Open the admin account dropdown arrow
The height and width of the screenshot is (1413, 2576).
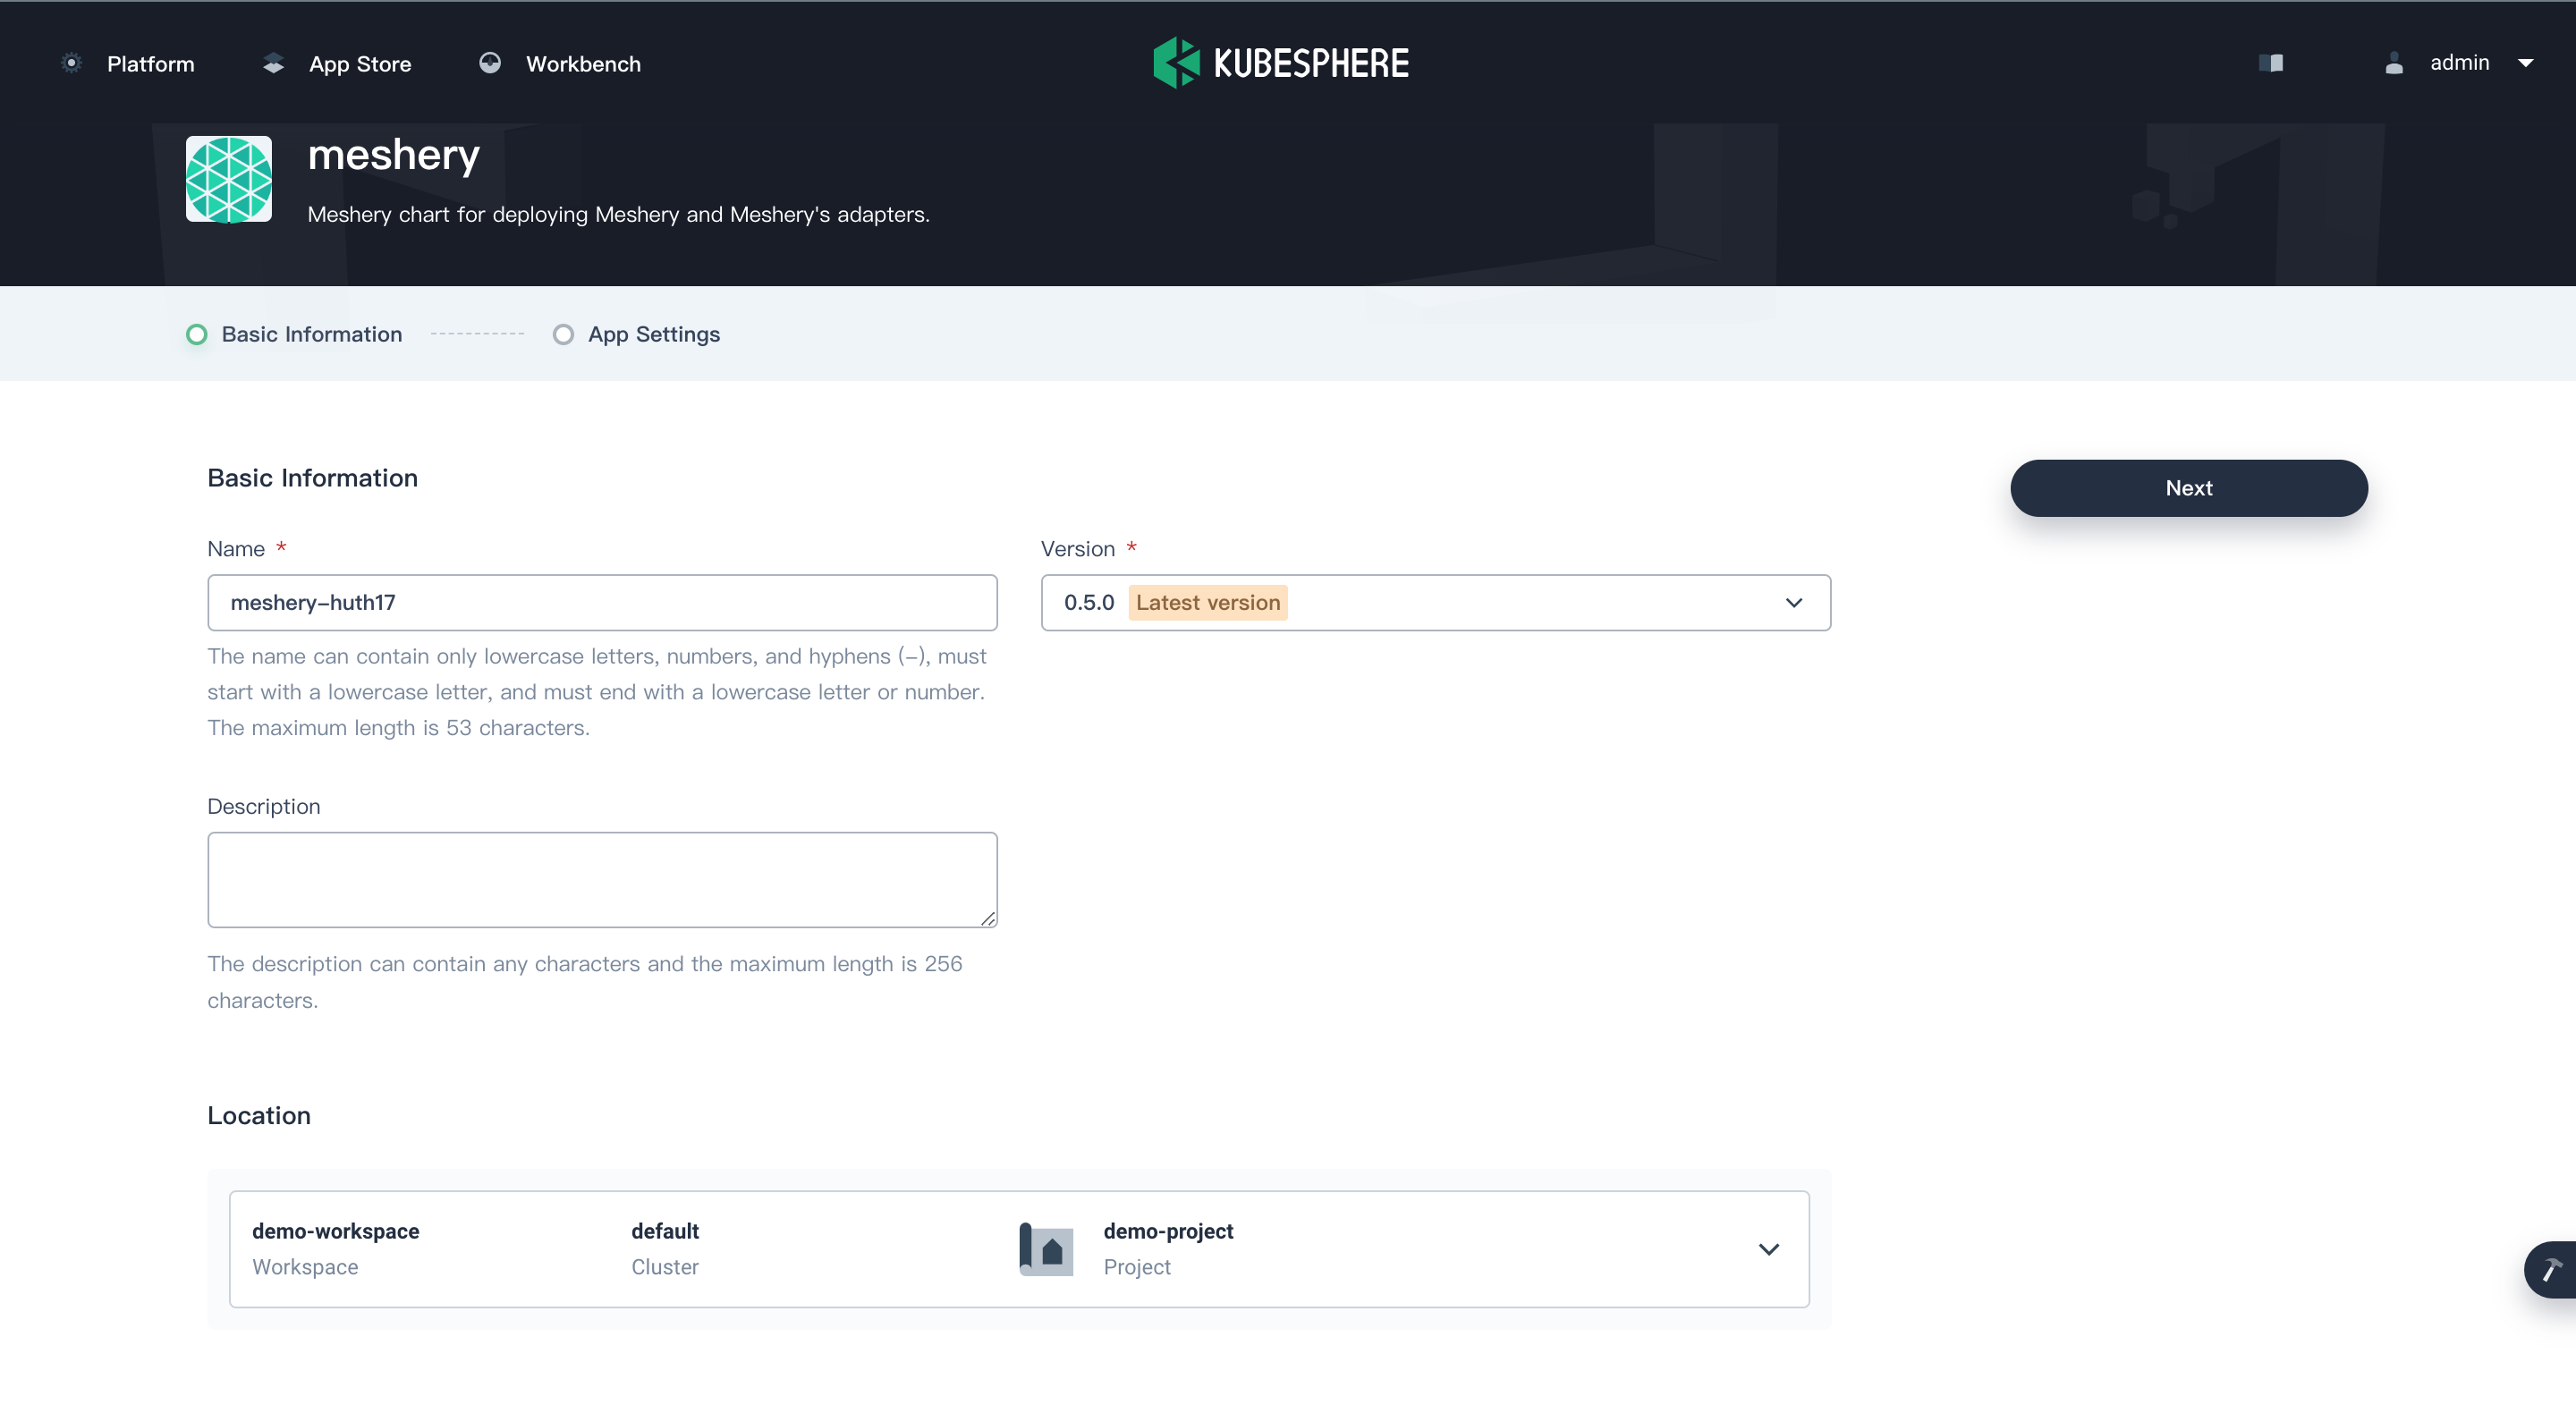[2525, 63]
